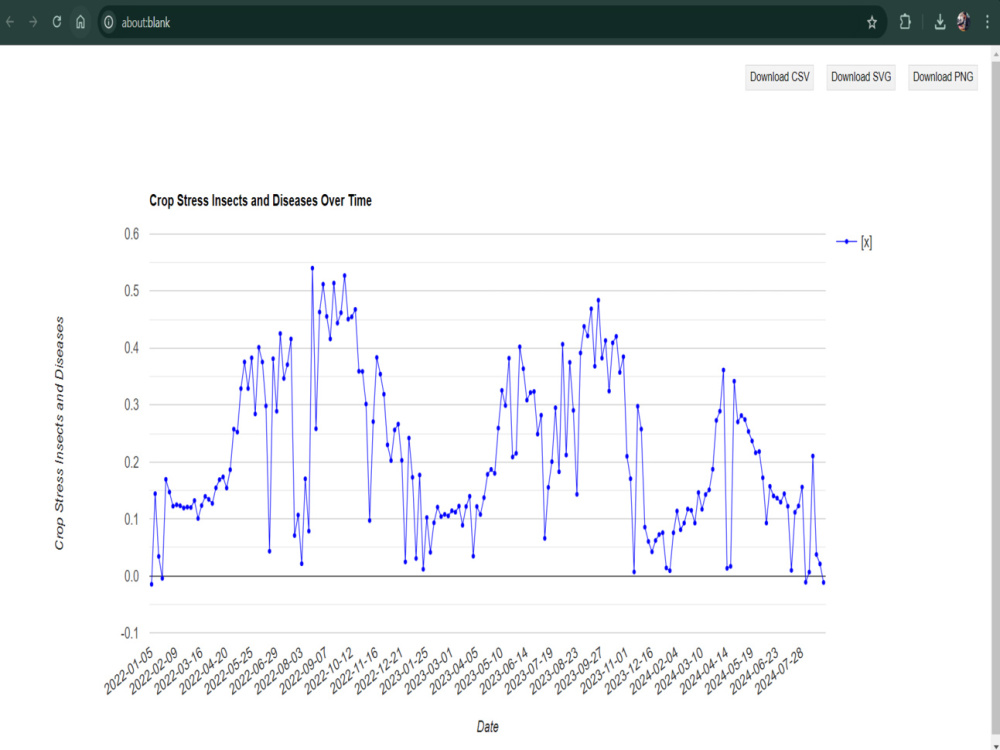Open the downloads icon
Viewport: 1000px width, 750px height.
[x=939, y=22]
